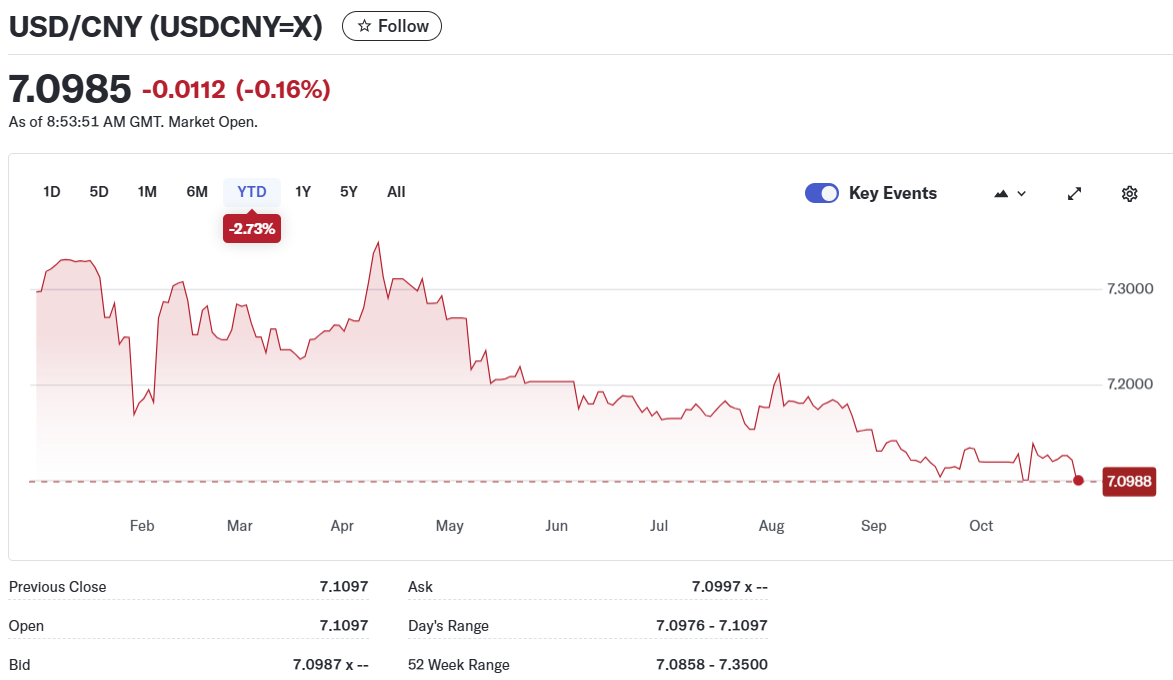
Task: Click the USD/CNY ticker title
Action: click(x=166, y=27)
